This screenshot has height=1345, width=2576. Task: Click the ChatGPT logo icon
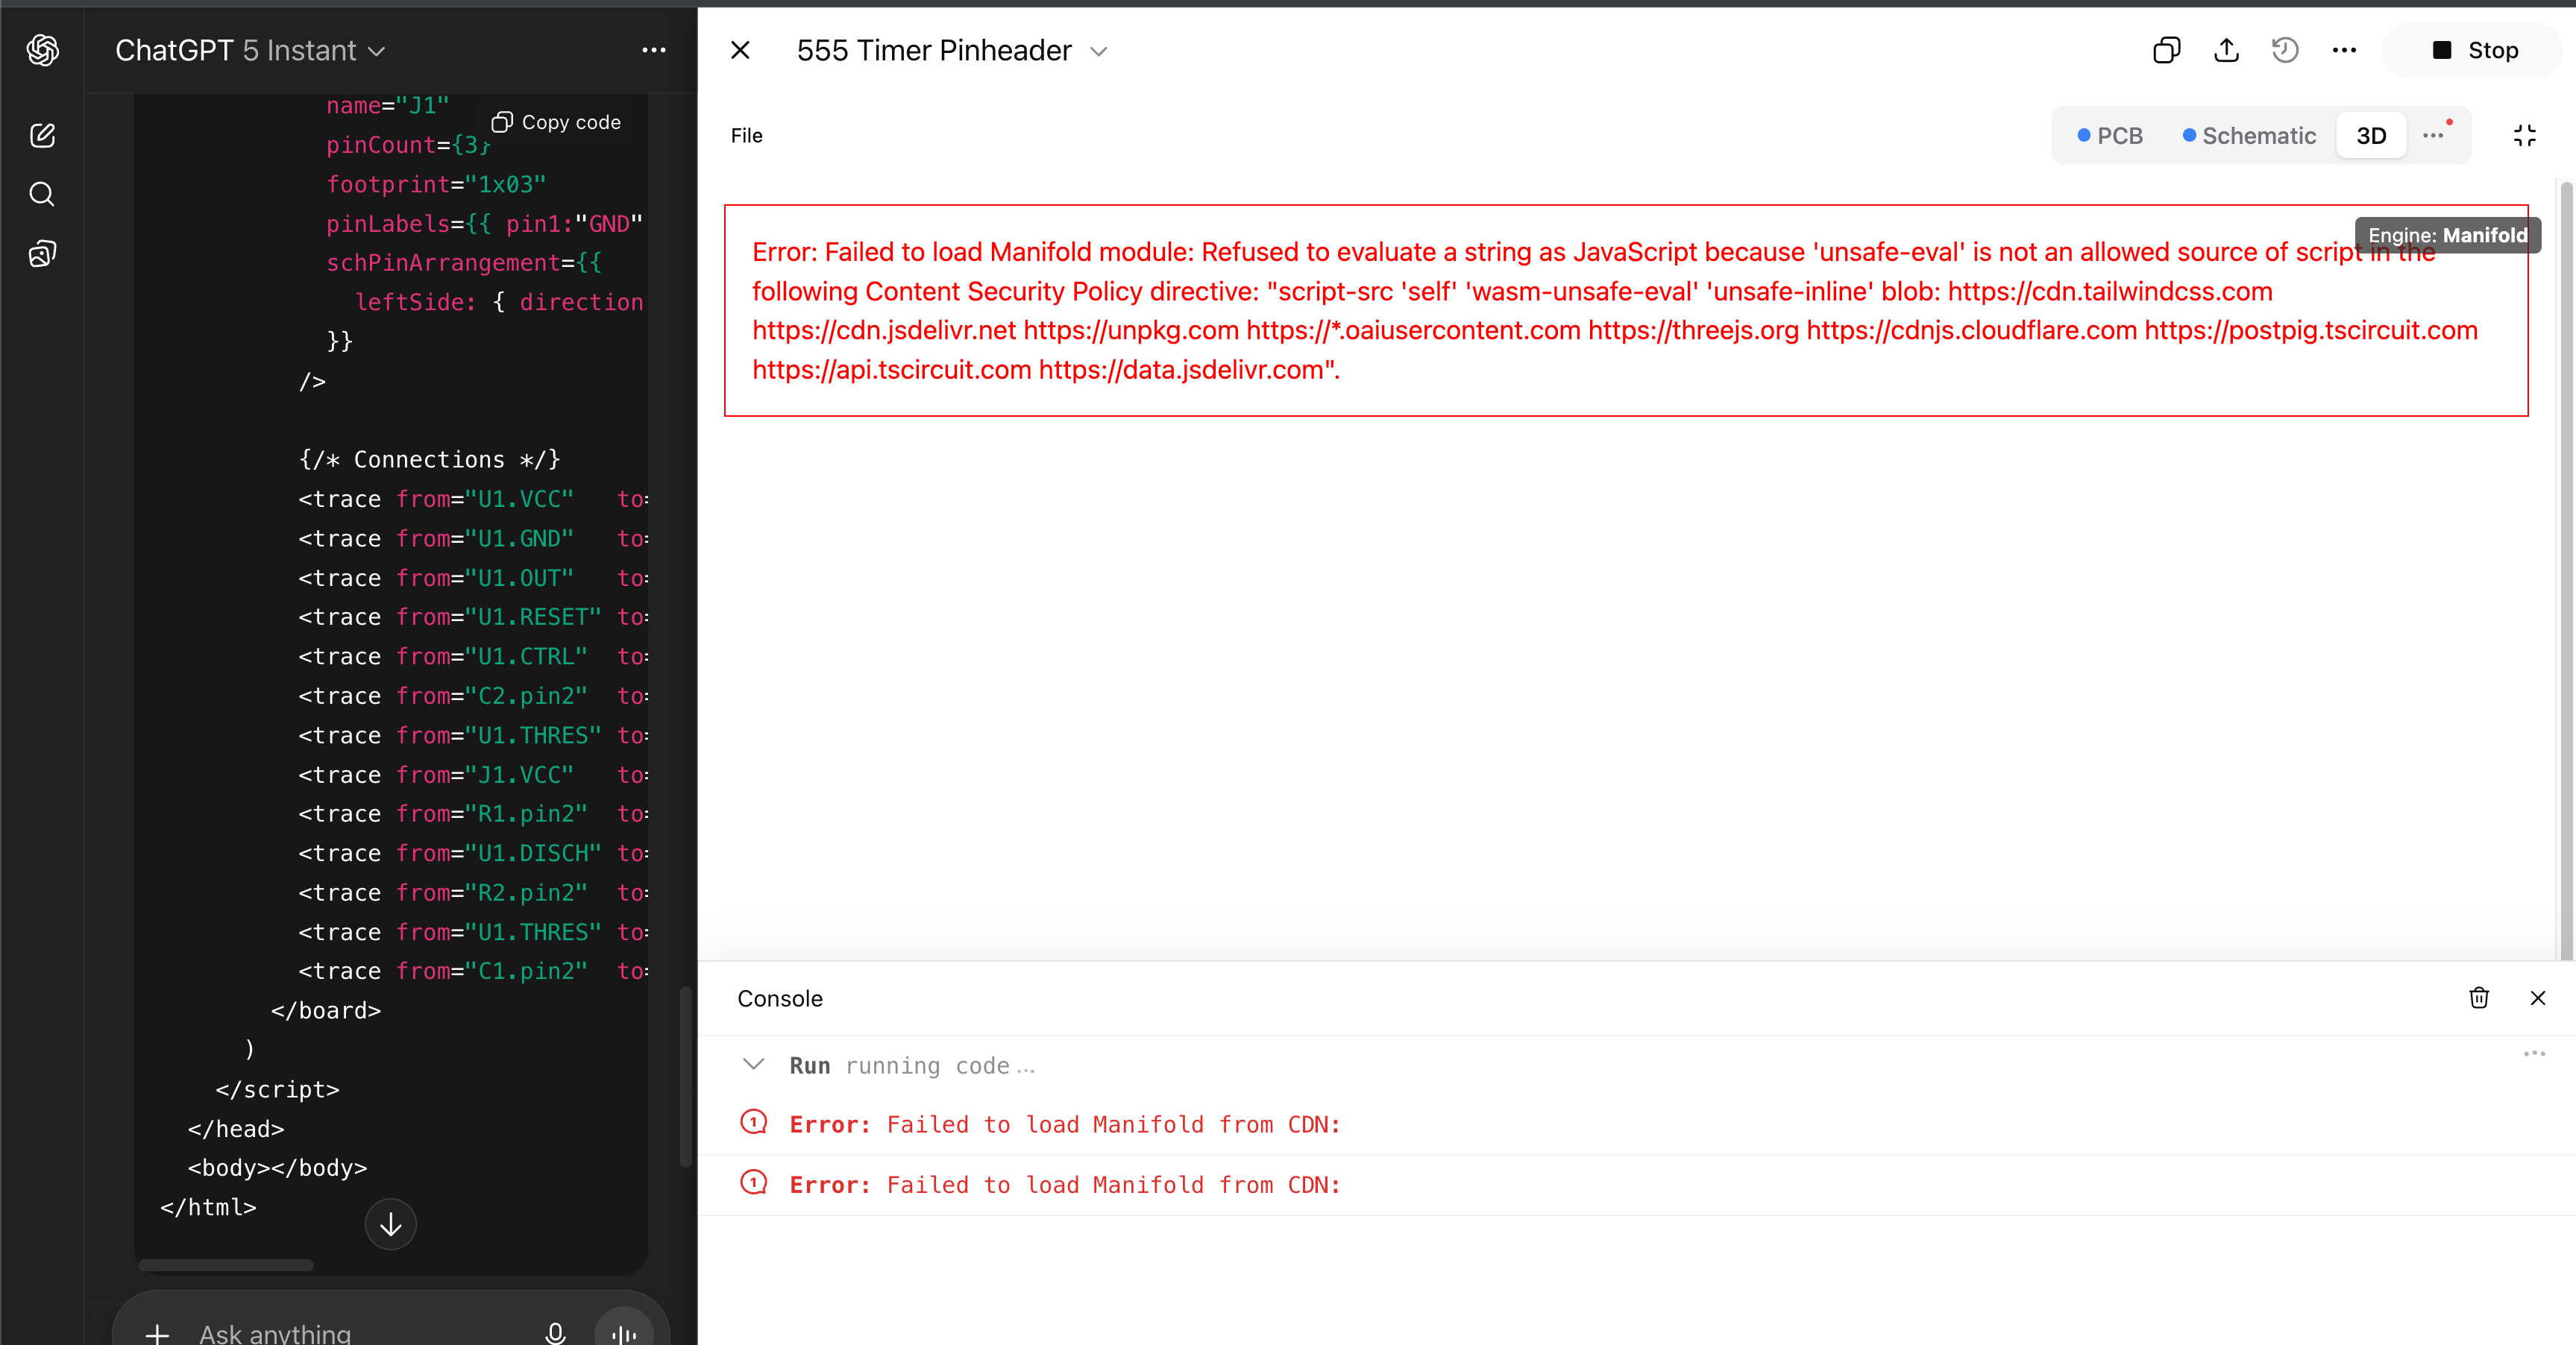point(42,50)
